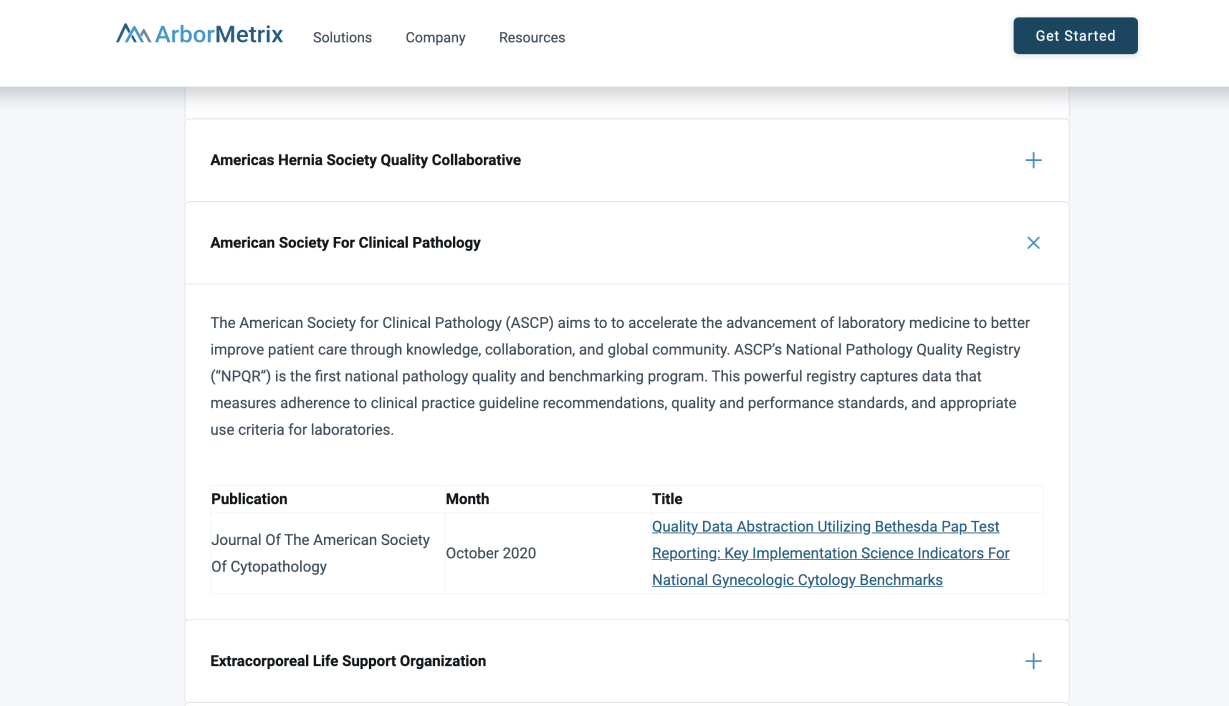Expand Extracorporeal Life Support Organization plus icon
Viewport: 1229px width, 706px height.
coord(1033,661)
